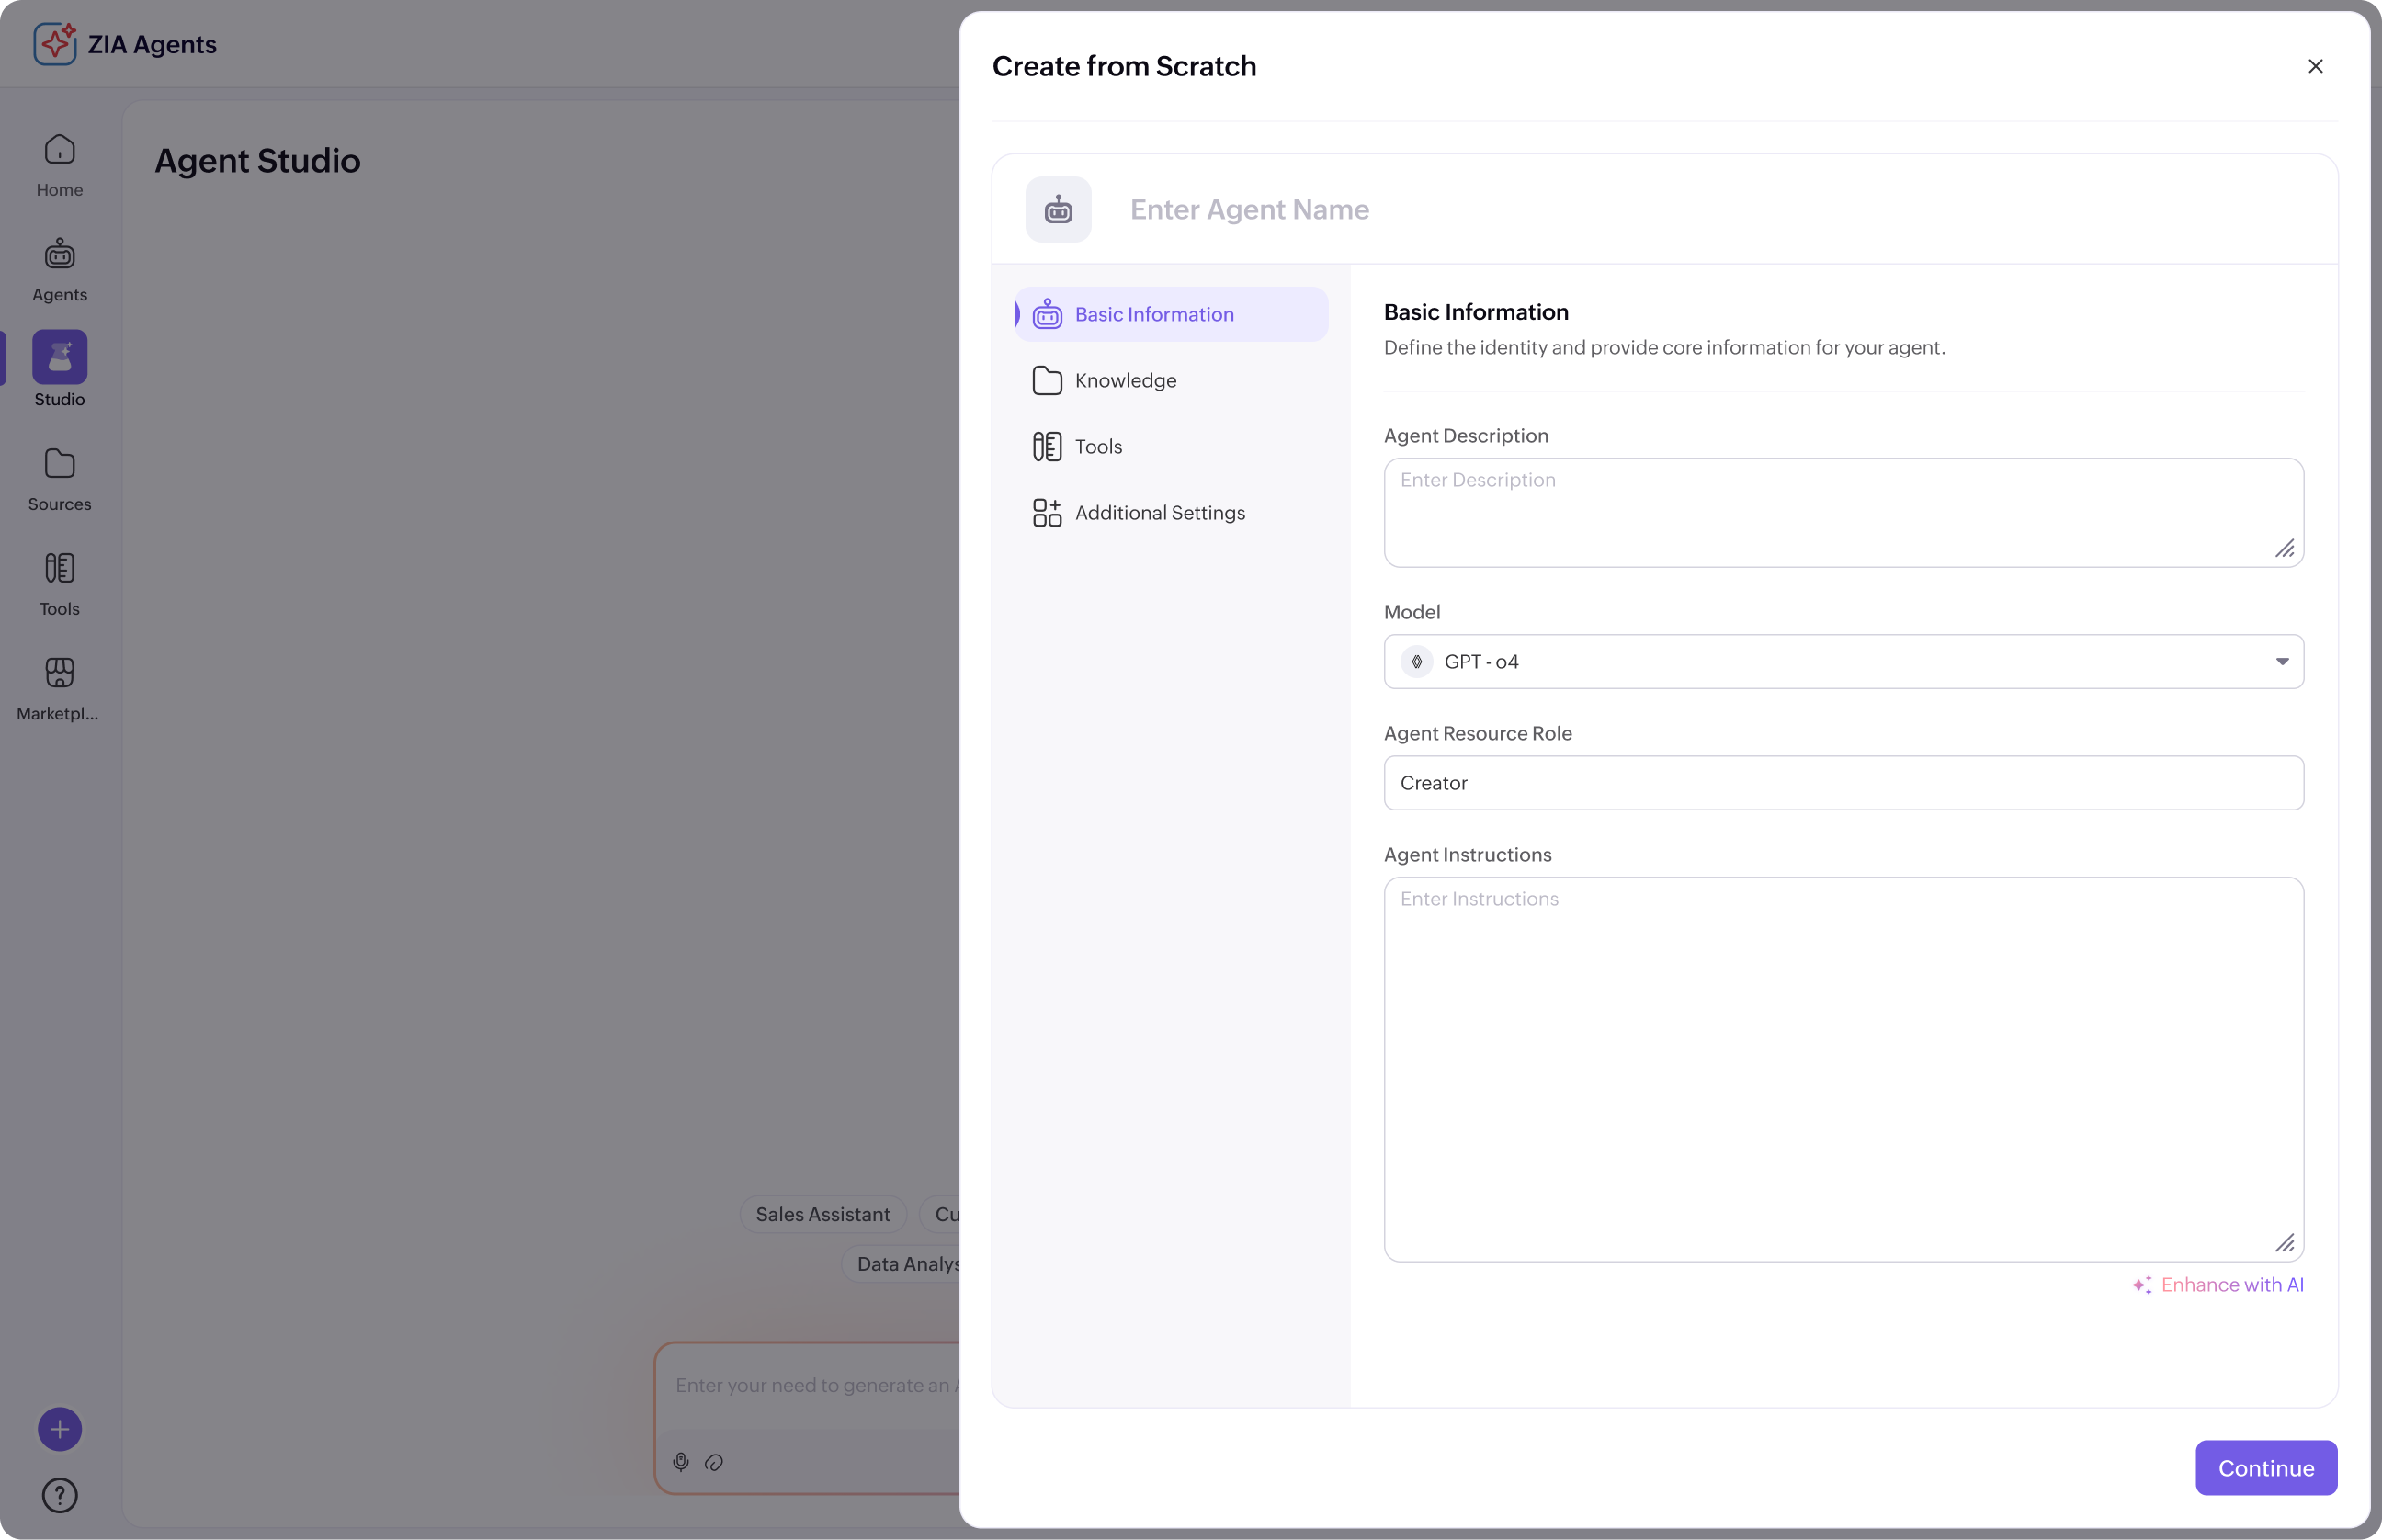Click the Continue button
Viewport: 2382px width, 1540px height.
point(2266,1469)
